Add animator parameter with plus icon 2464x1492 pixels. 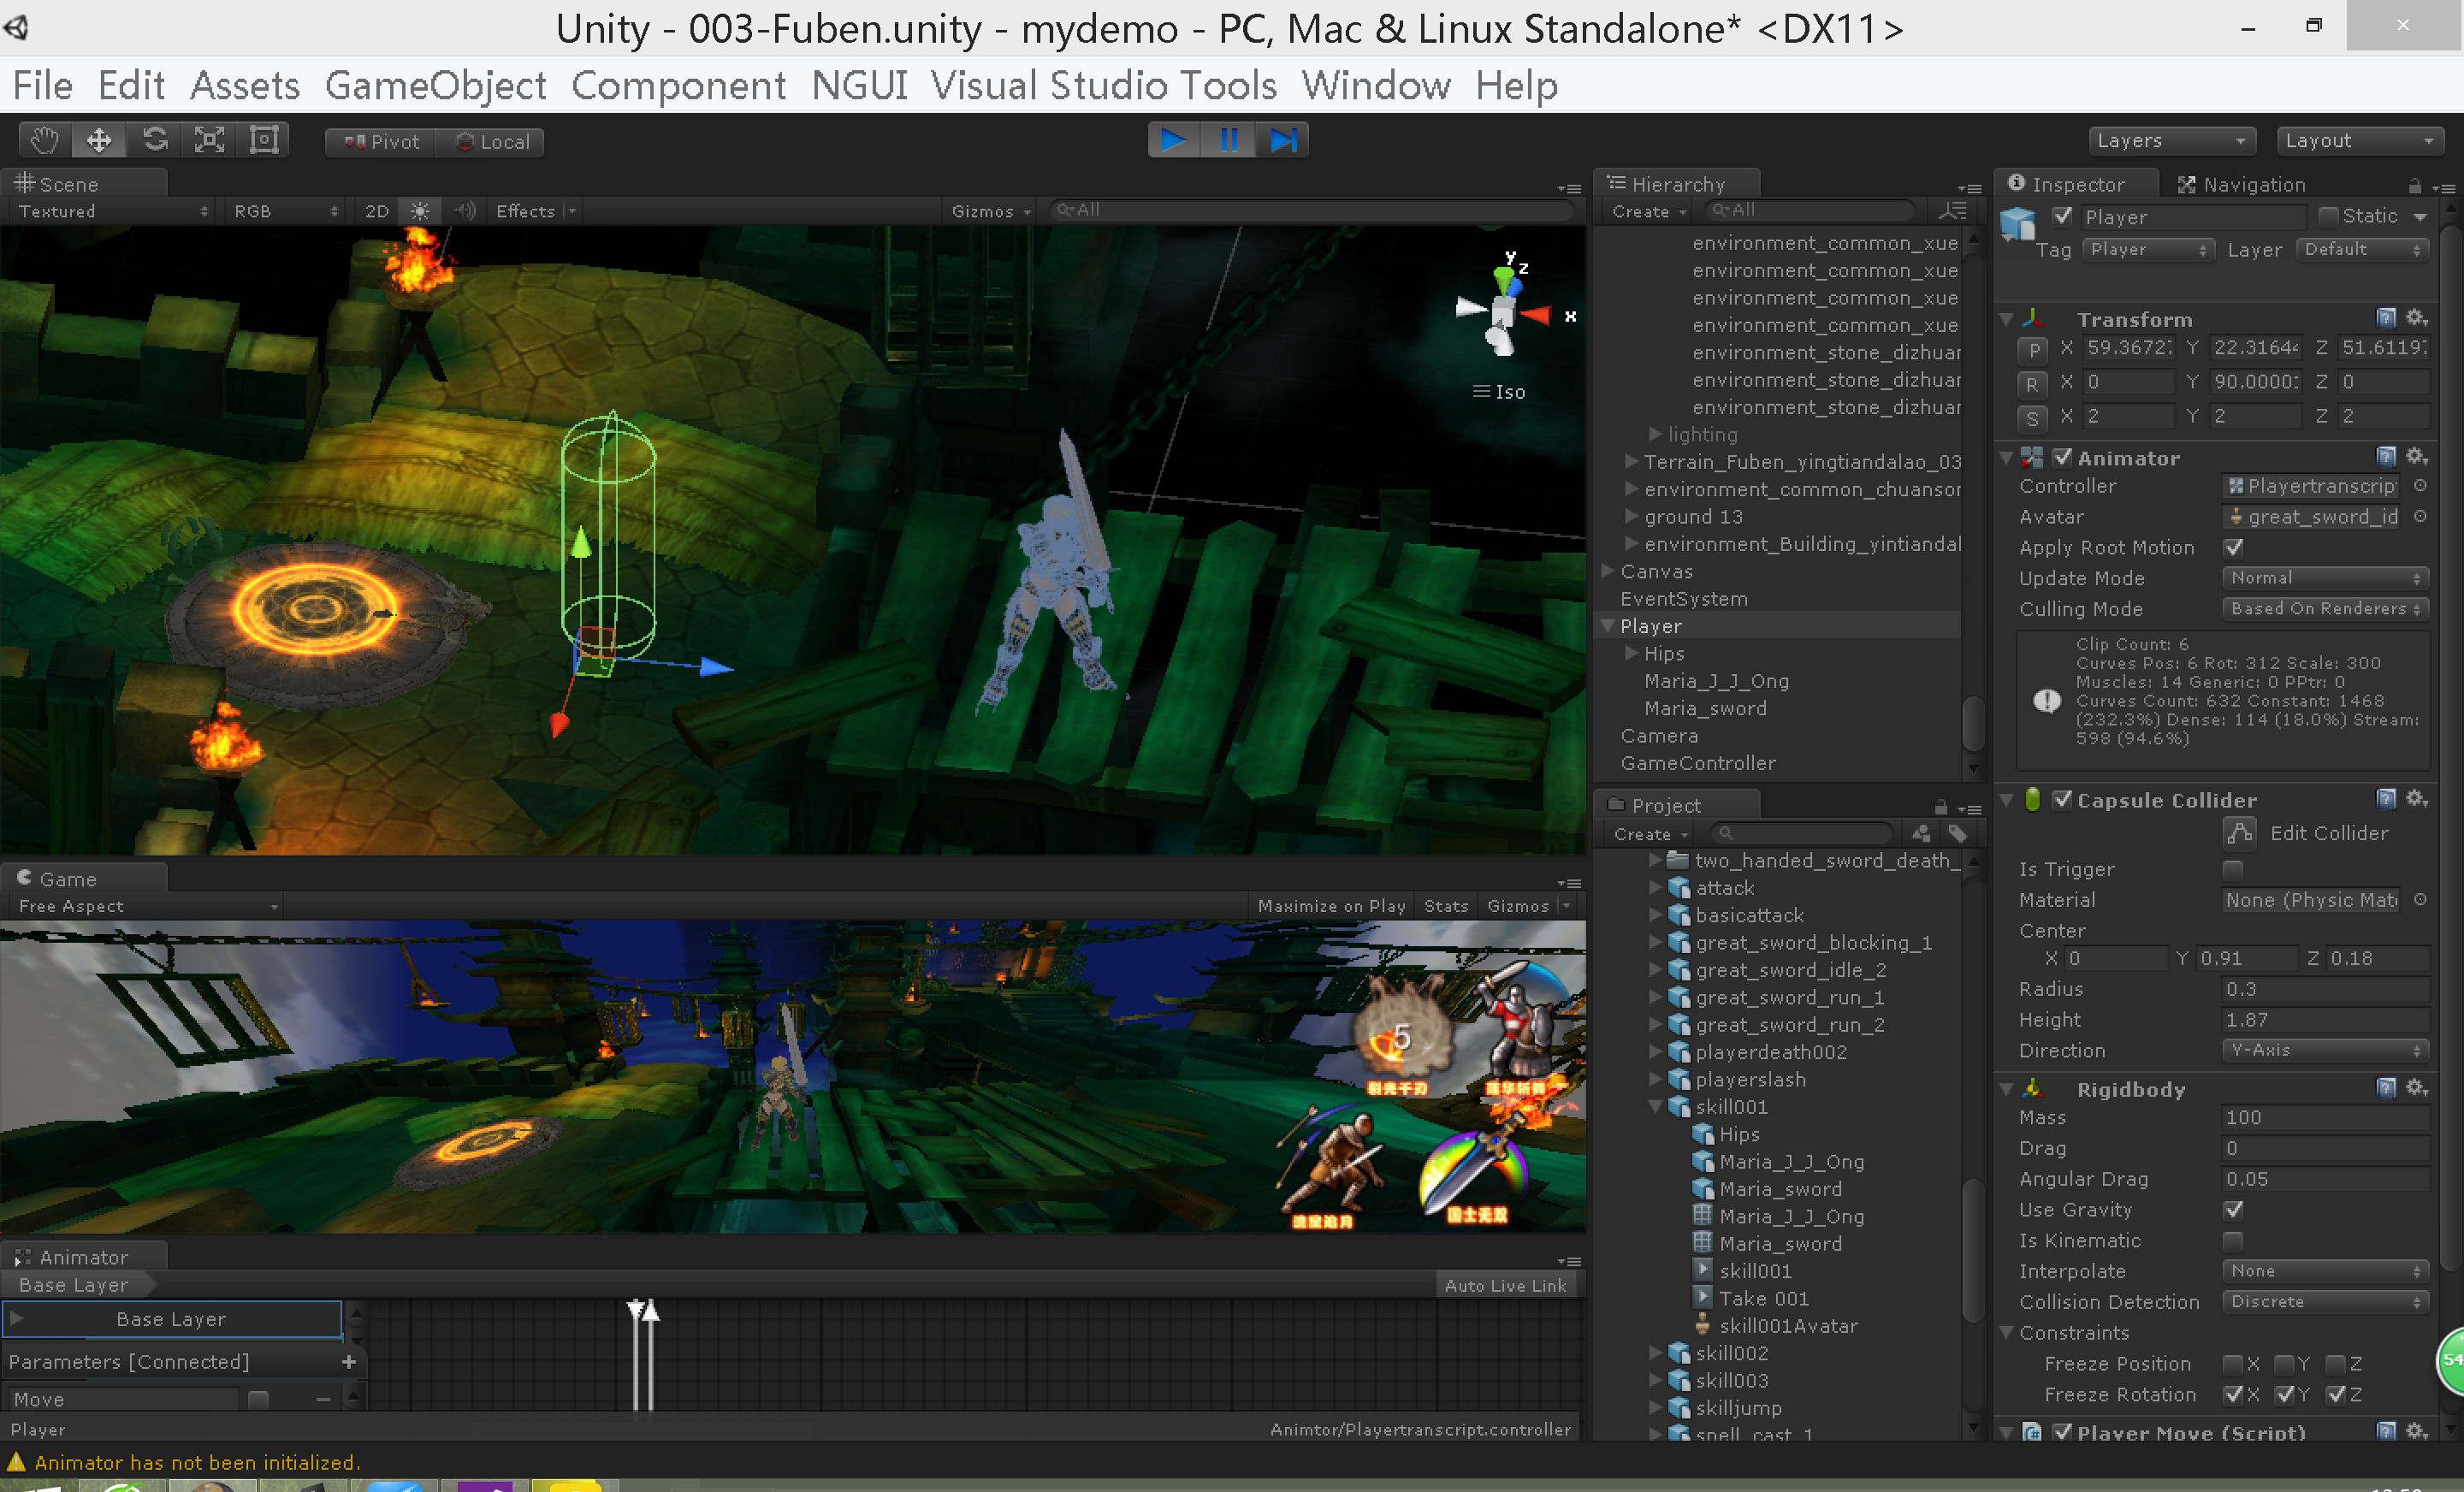coord(348,1361)
